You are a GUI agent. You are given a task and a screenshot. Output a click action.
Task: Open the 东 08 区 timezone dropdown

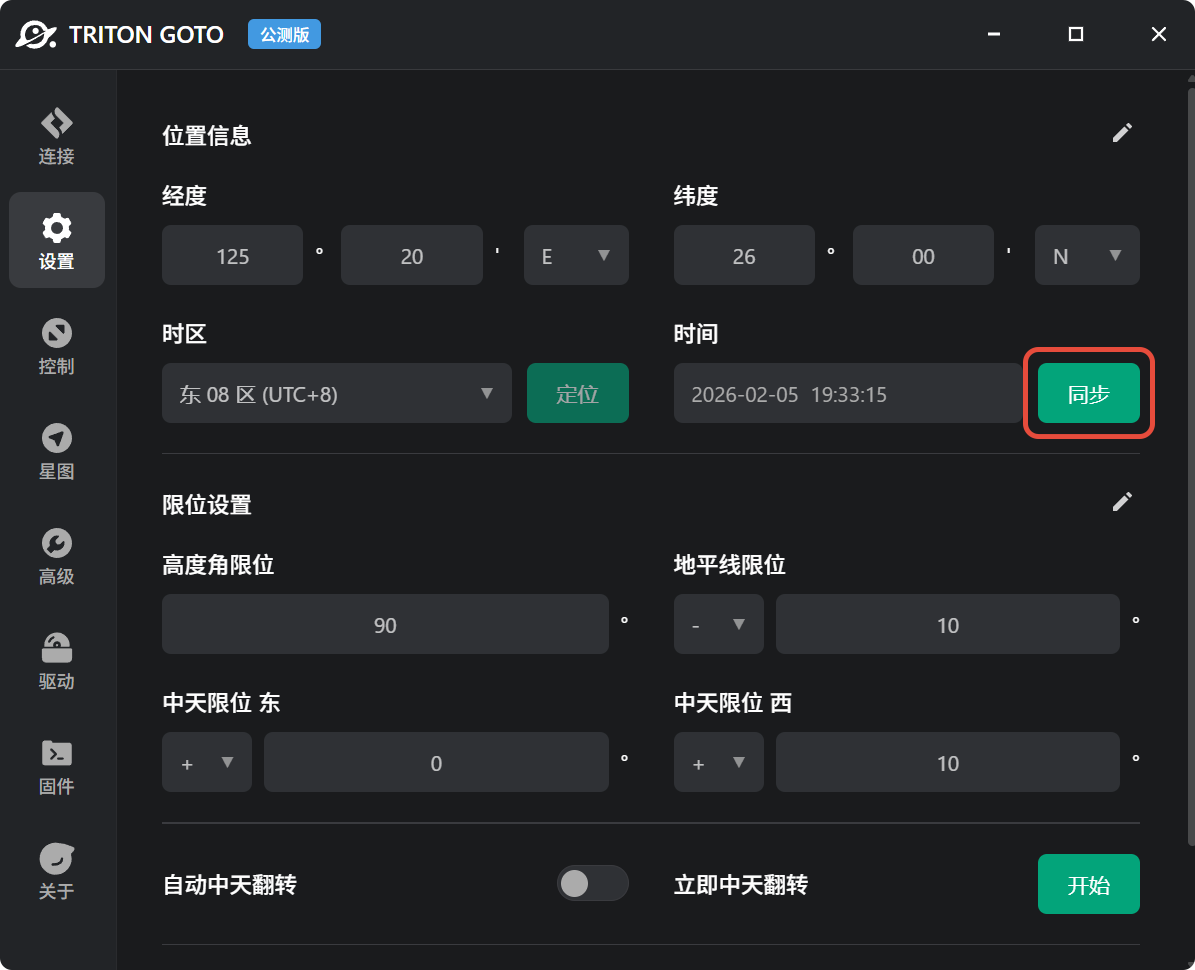336,393
